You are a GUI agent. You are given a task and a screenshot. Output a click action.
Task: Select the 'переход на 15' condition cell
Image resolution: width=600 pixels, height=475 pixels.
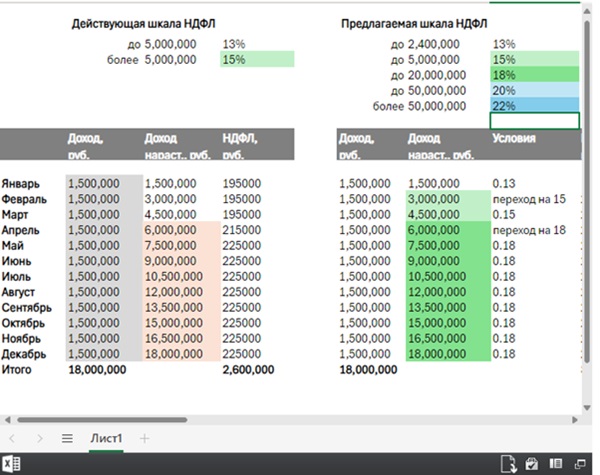click(x=528, y=199)
